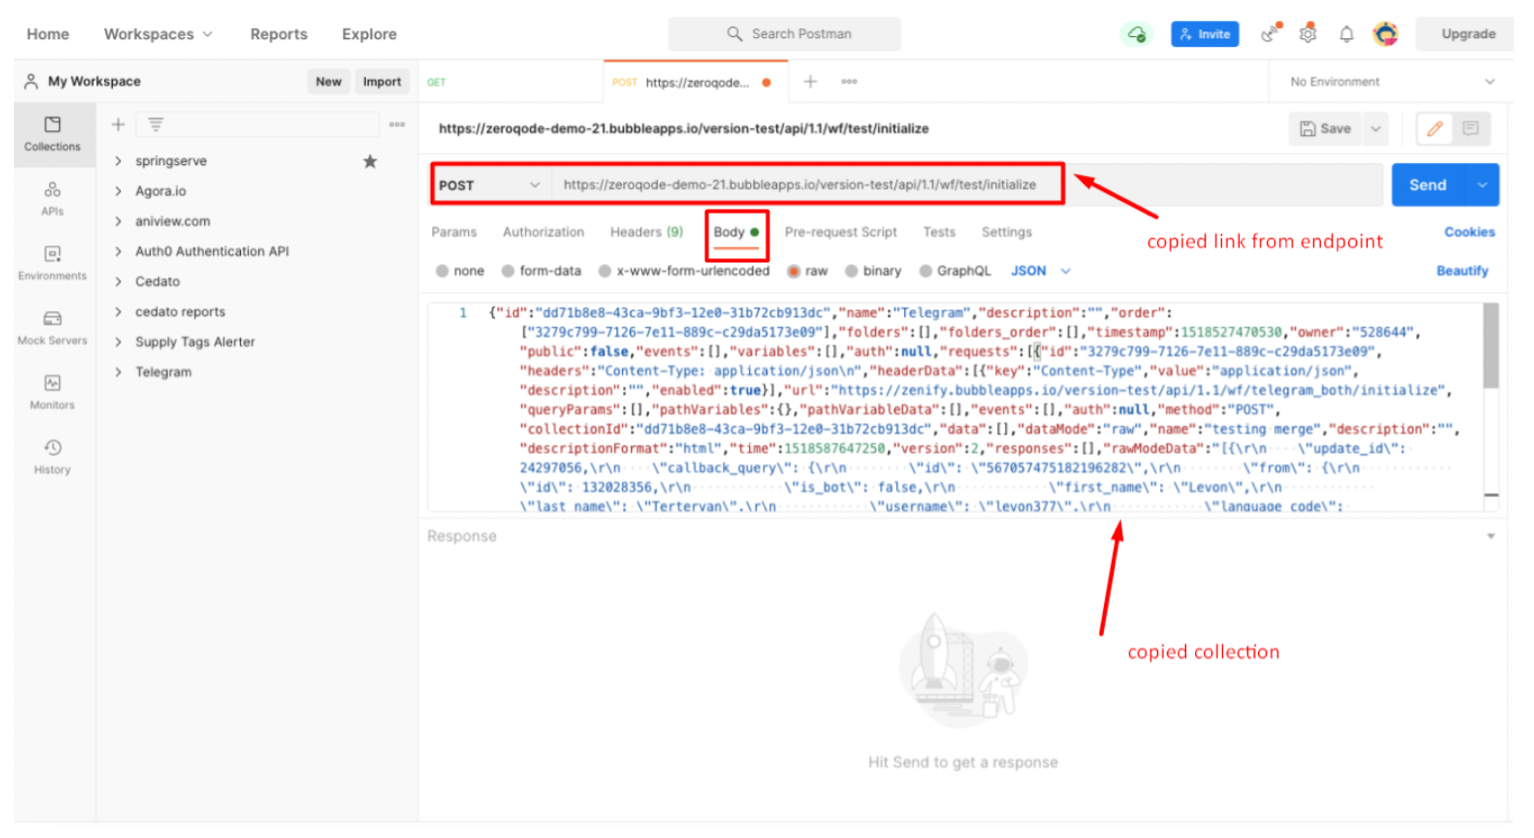Select the GET request tab
The height and width of the screenshot is (838, 1534).
[x=510, y=82]
